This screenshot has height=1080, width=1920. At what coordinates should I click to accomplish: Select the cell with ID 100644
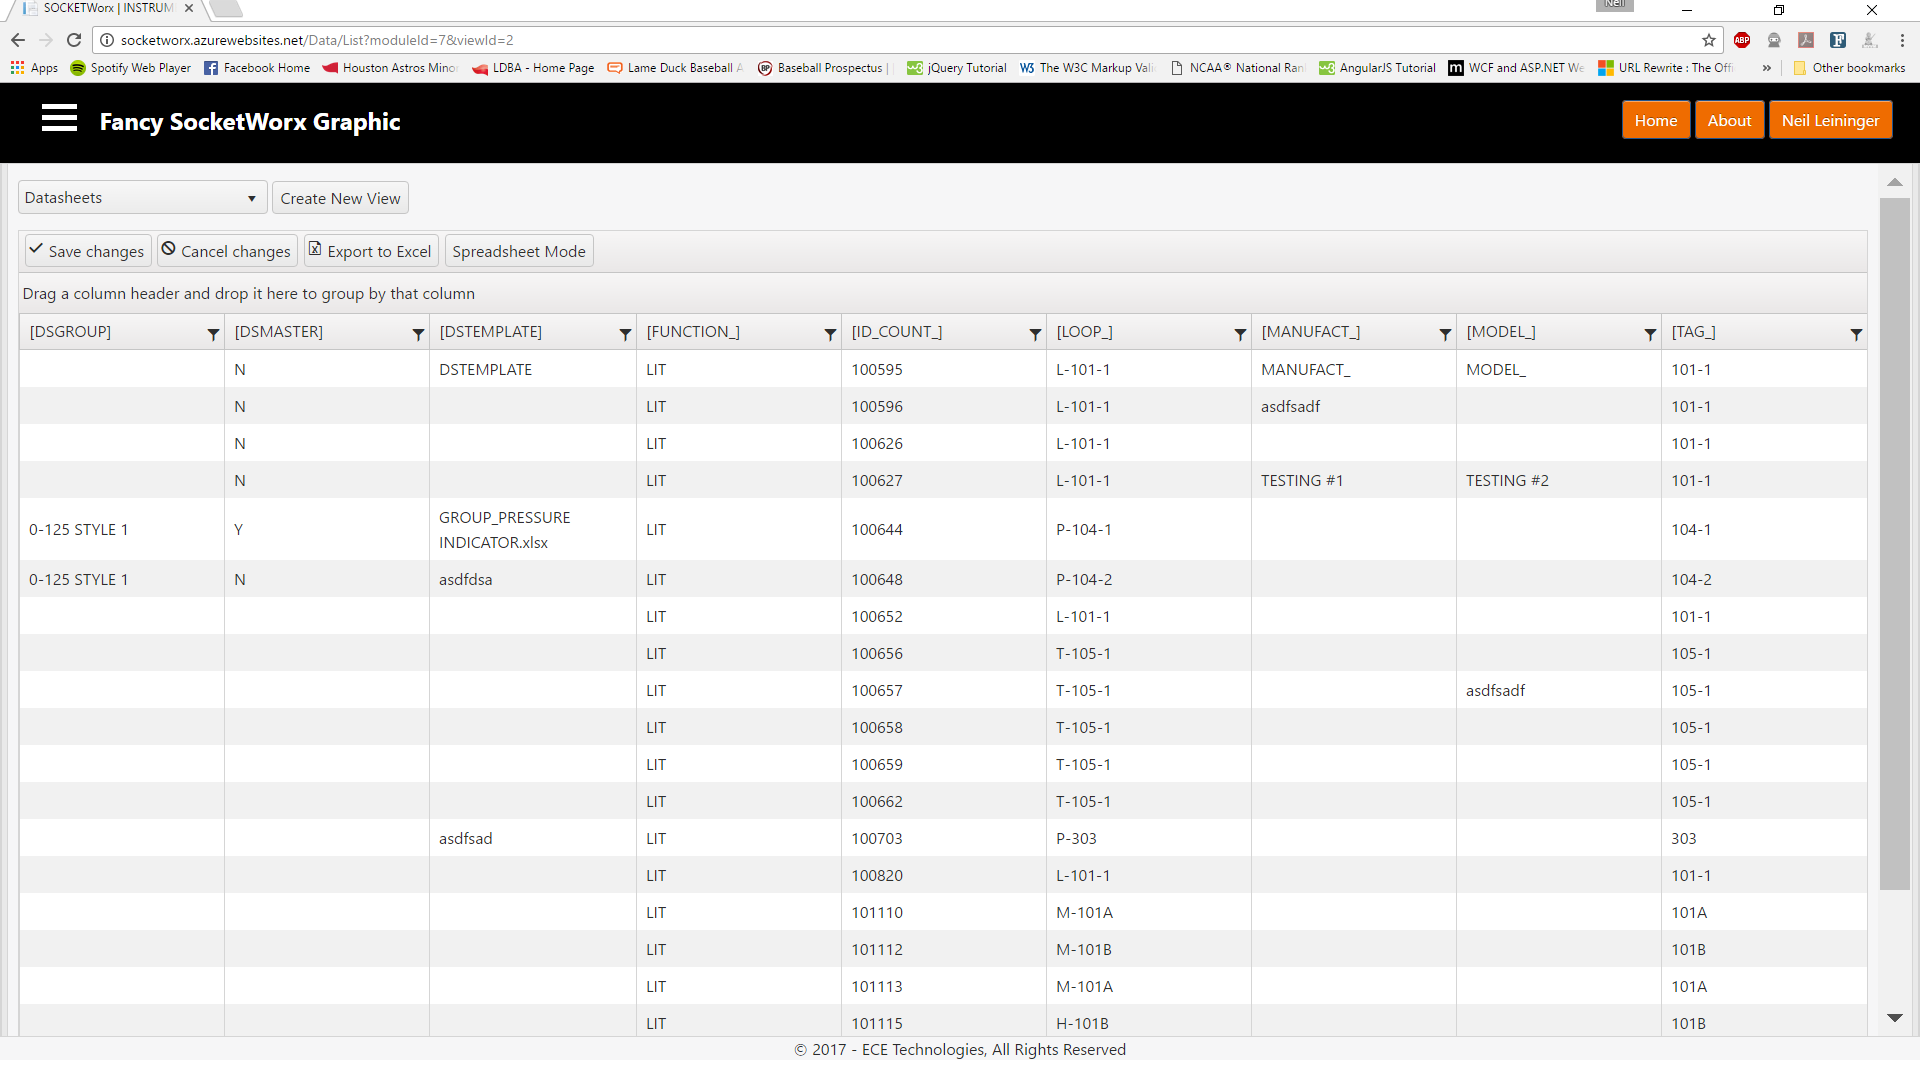point(877,530)
